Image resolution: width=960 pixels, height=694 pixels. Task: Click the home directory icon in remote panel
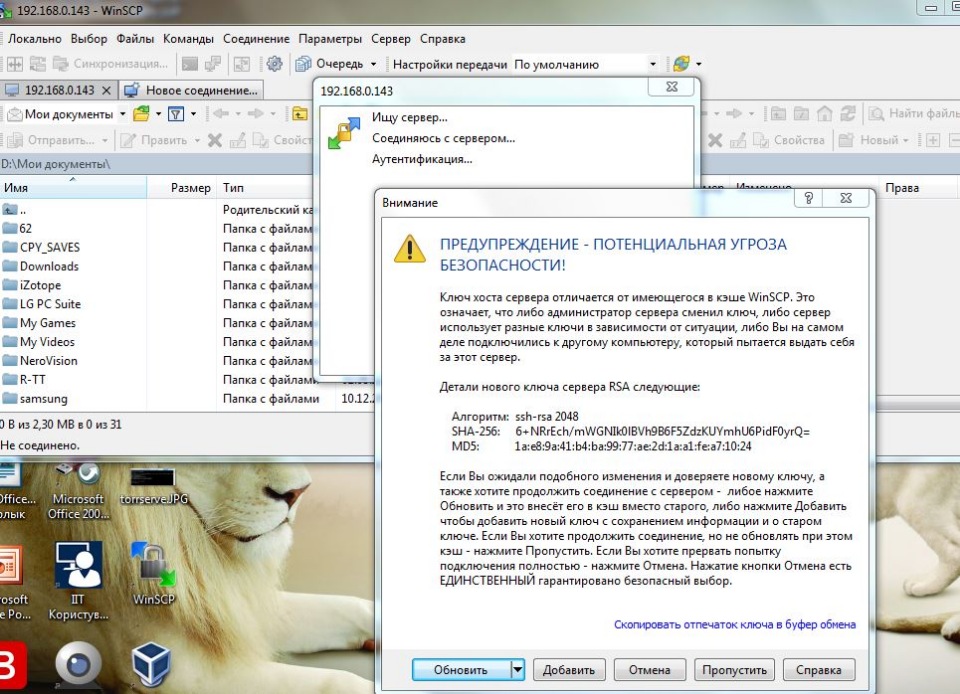(x=825, y=114)
